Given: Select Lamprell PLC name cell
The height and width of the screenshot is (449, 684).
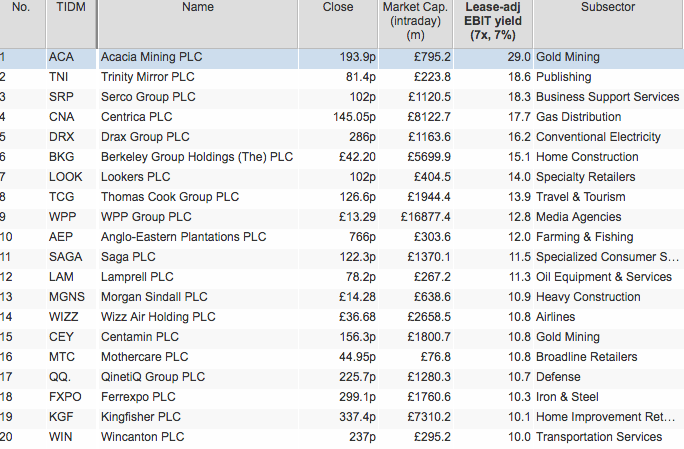Looking at the screenshot, I should click(x=137, y=278).
